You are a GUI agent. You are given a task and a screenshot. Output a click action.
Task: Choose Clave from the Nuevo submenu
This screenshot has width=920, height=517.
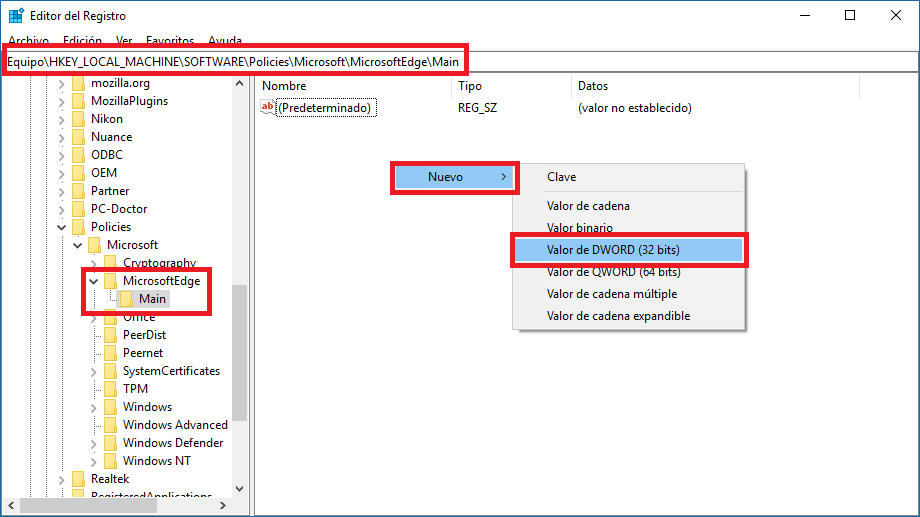coord(628,177)
